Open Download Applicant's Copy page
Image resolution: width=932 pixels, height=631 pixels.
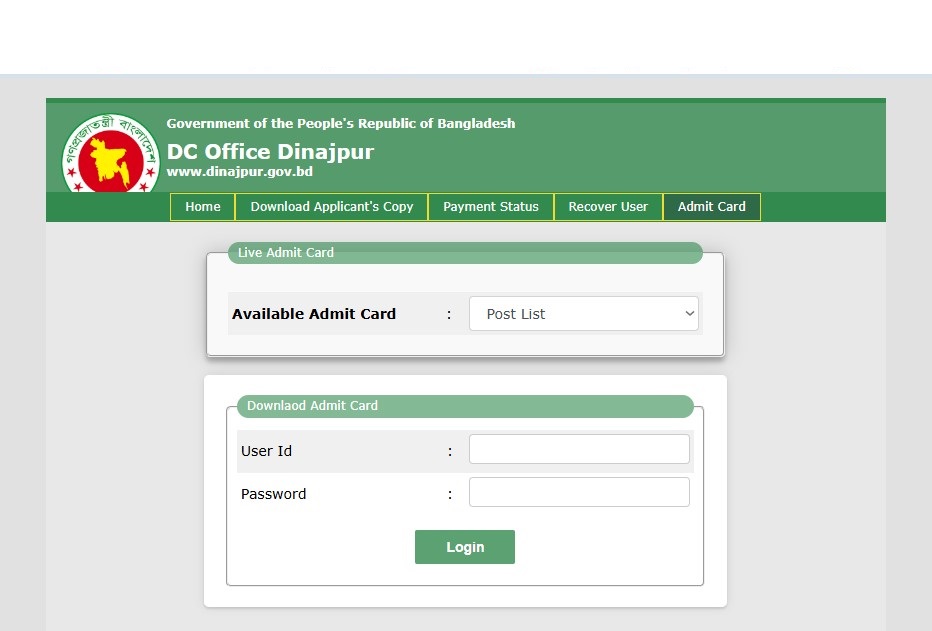tap(332, 207)
